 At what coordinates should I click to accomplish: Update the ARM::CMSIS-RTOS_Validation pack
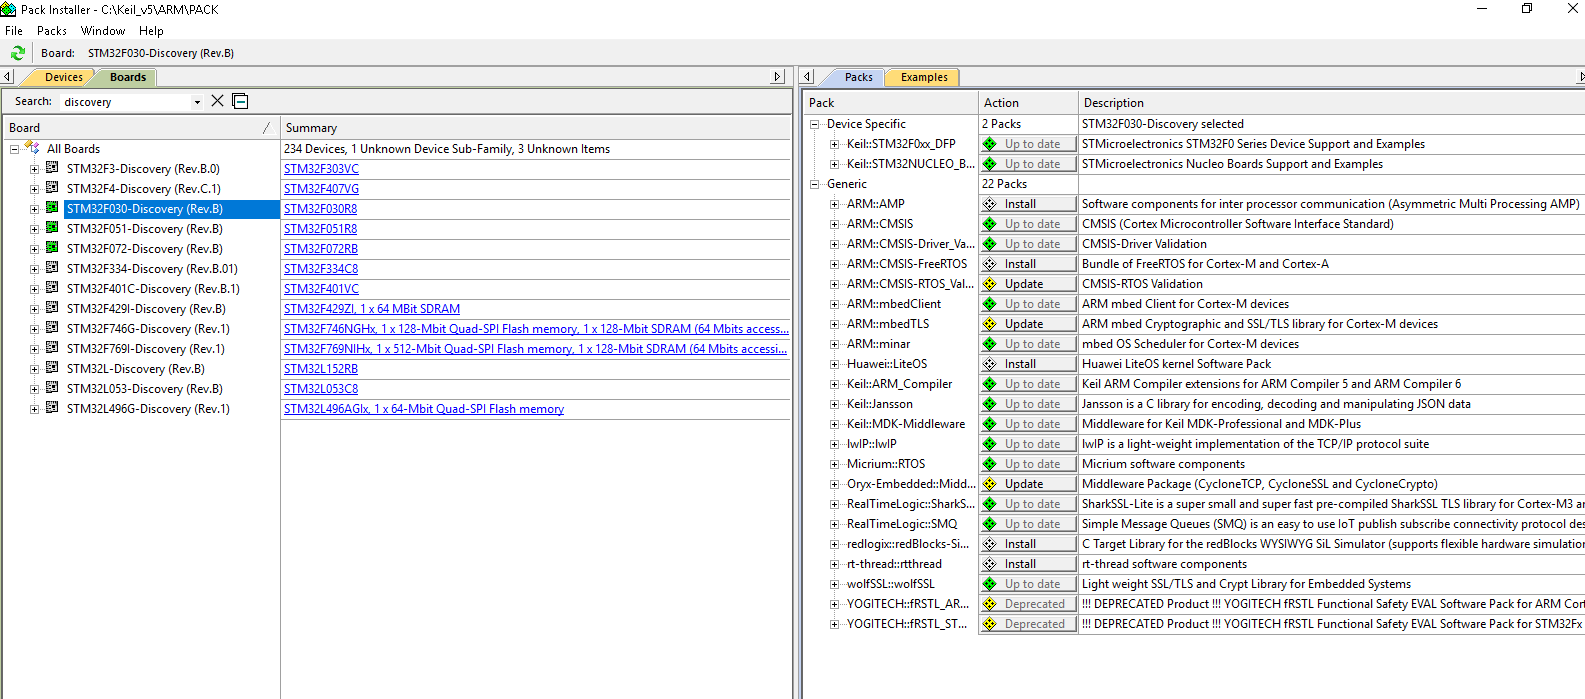tap(1027, 284)
